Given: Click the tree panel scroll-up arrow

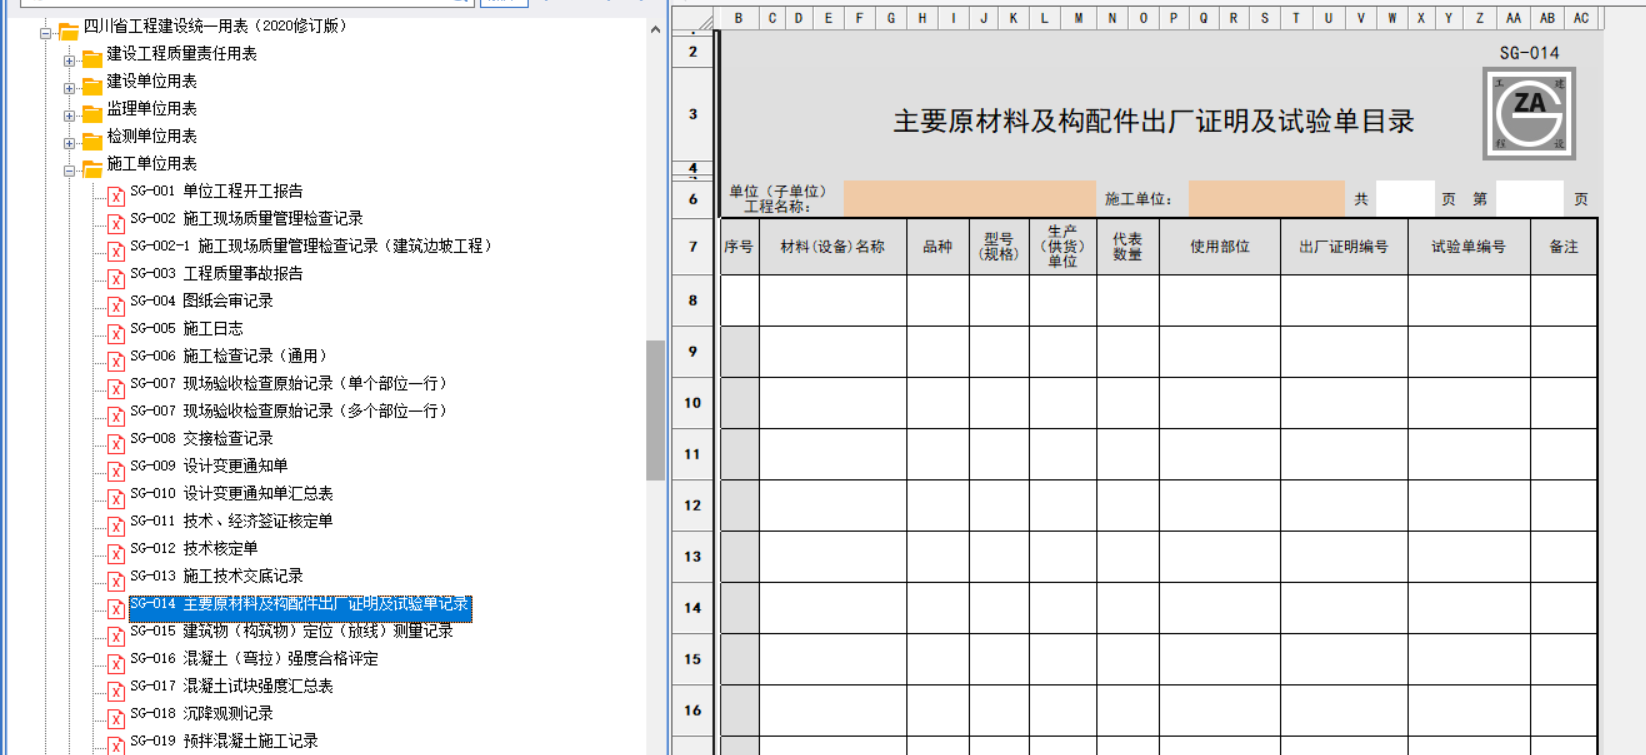Looking at the screenshot, I should coord(655,30).
